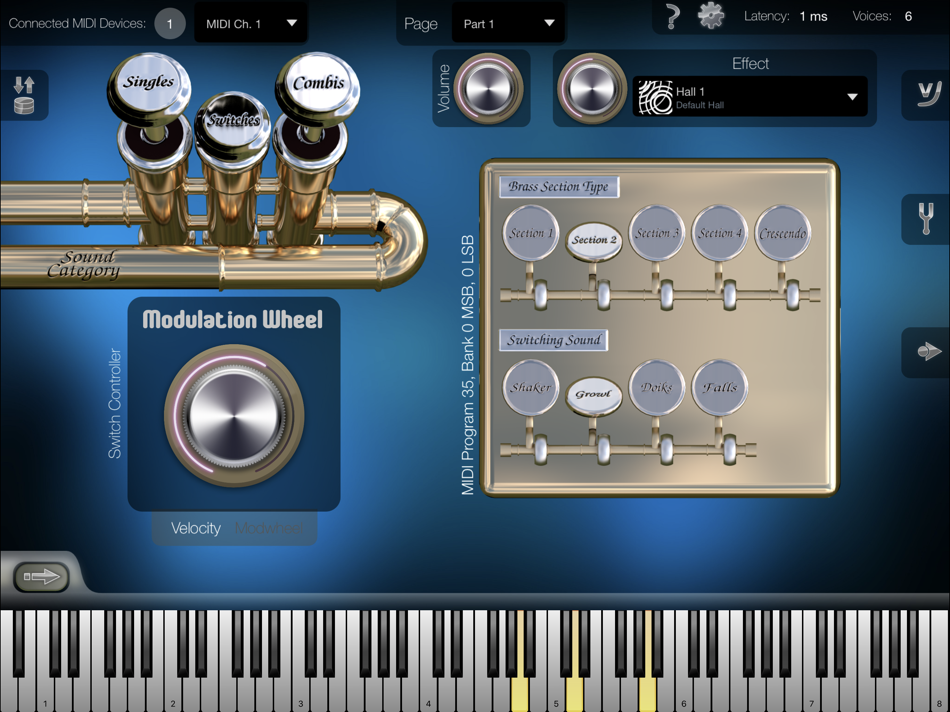Click the arrow icon above the keyboard
This screenshot has width=950, height=712.
point(42,577)
